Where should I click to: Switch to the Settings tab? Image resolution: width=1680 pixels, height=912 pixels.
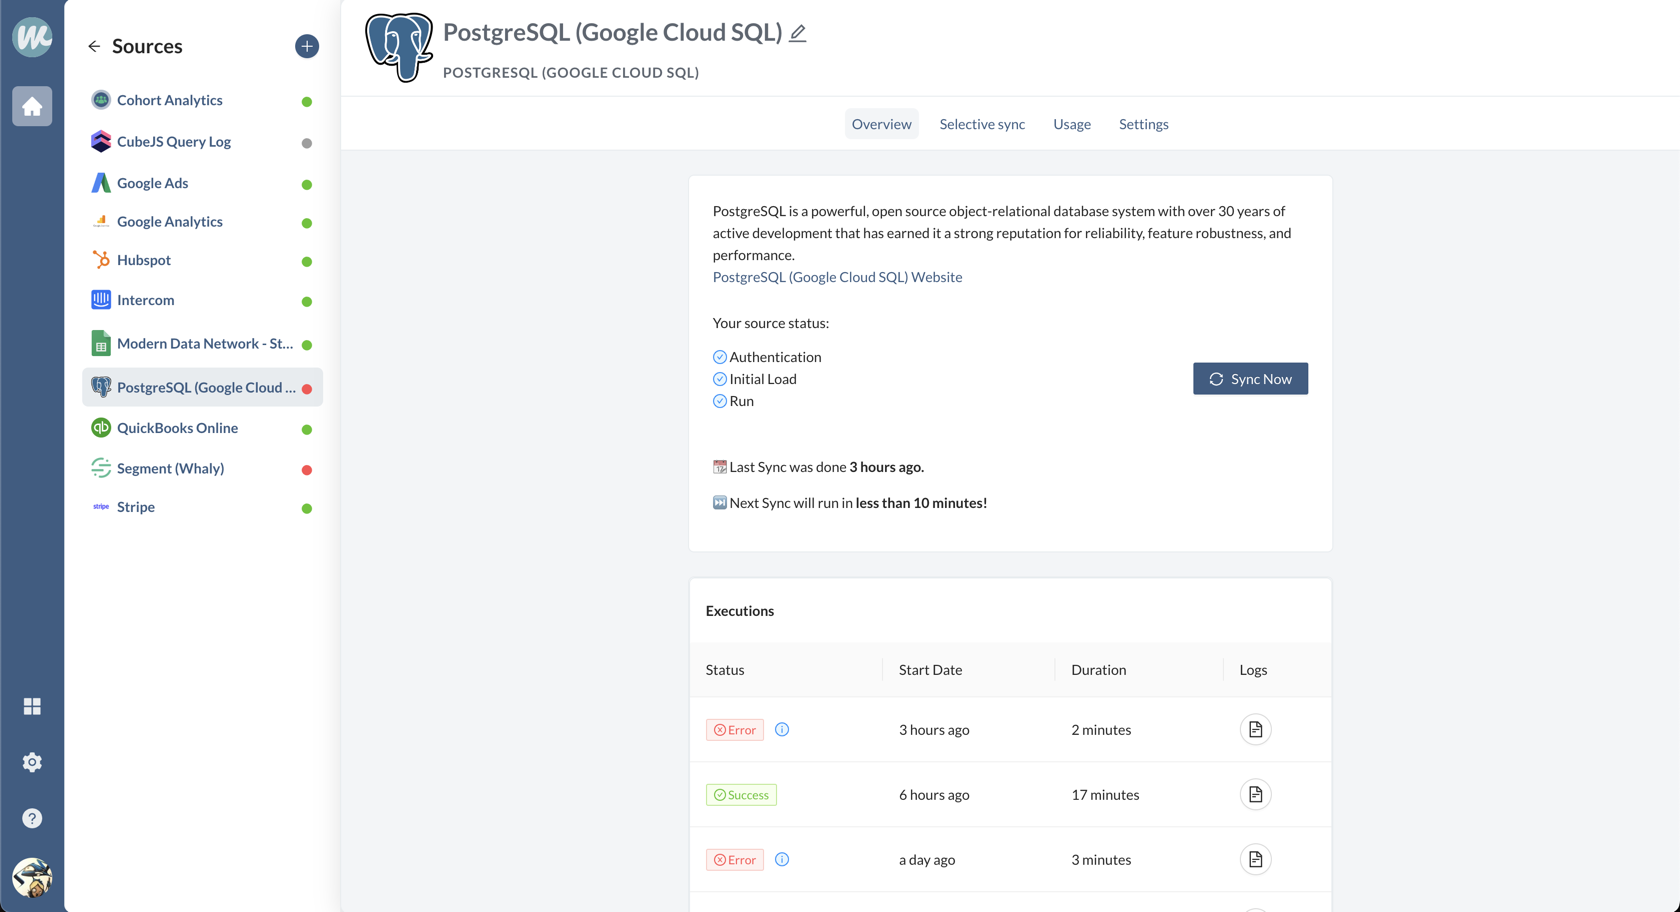[1143, 124]
